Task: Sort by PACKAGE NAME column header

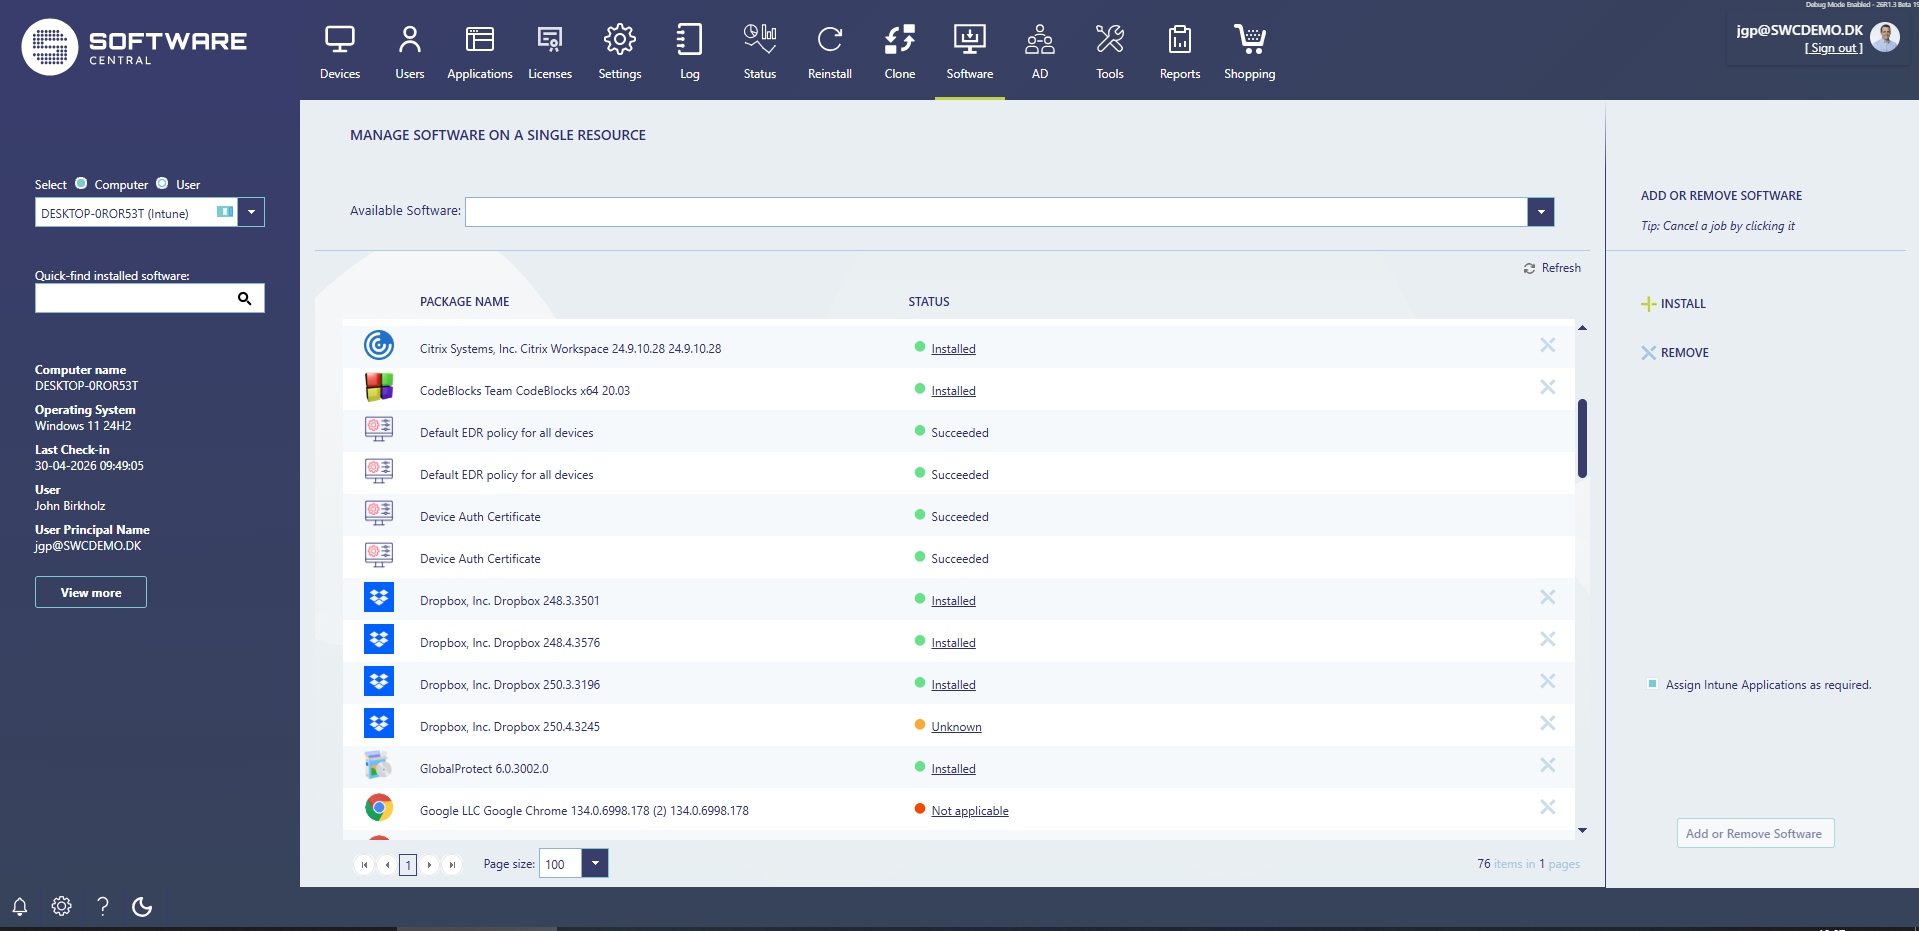Action: tap(464, 302)
